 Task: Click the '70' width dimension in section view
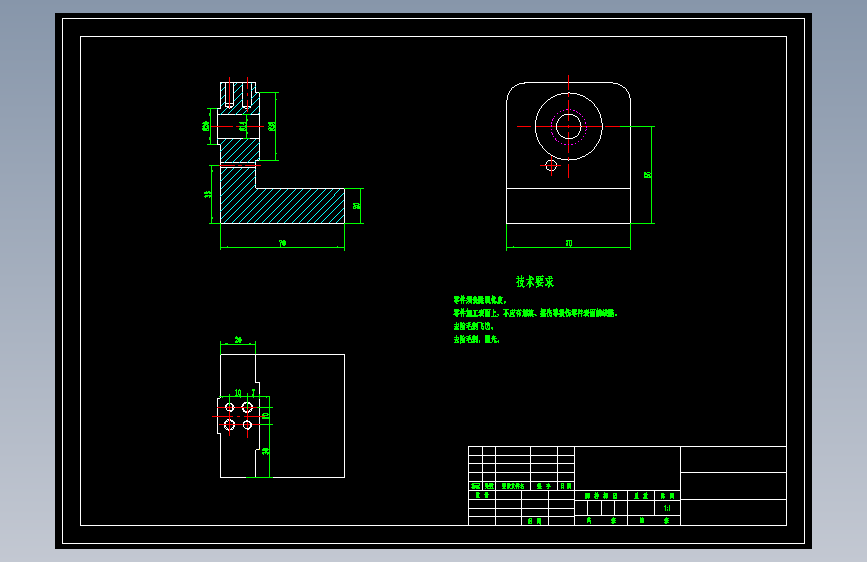[283, 243]
